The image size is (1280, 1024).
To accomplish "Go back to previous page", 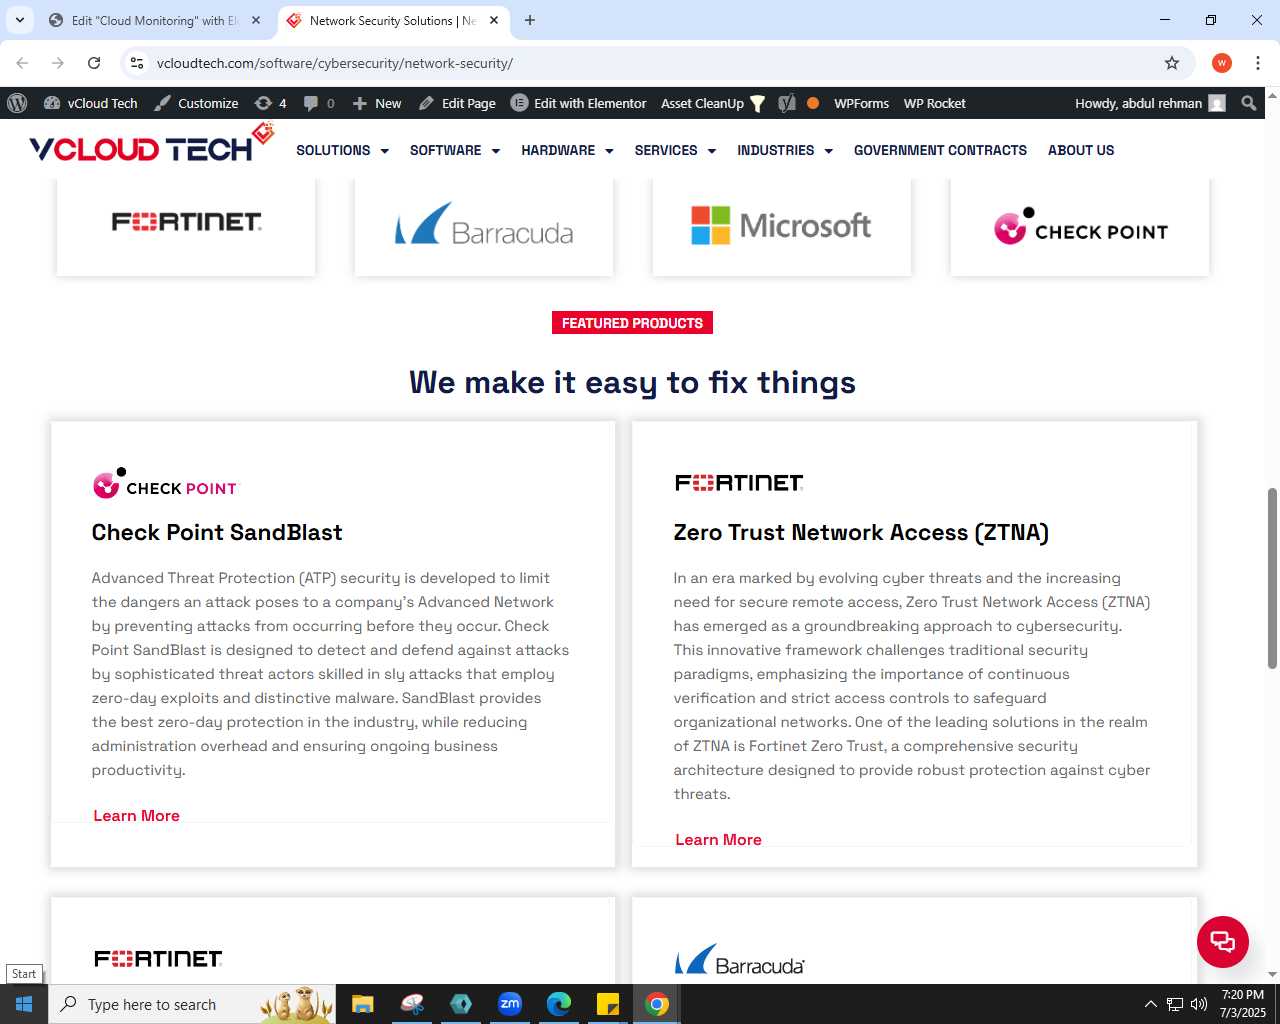I will 22,63.
